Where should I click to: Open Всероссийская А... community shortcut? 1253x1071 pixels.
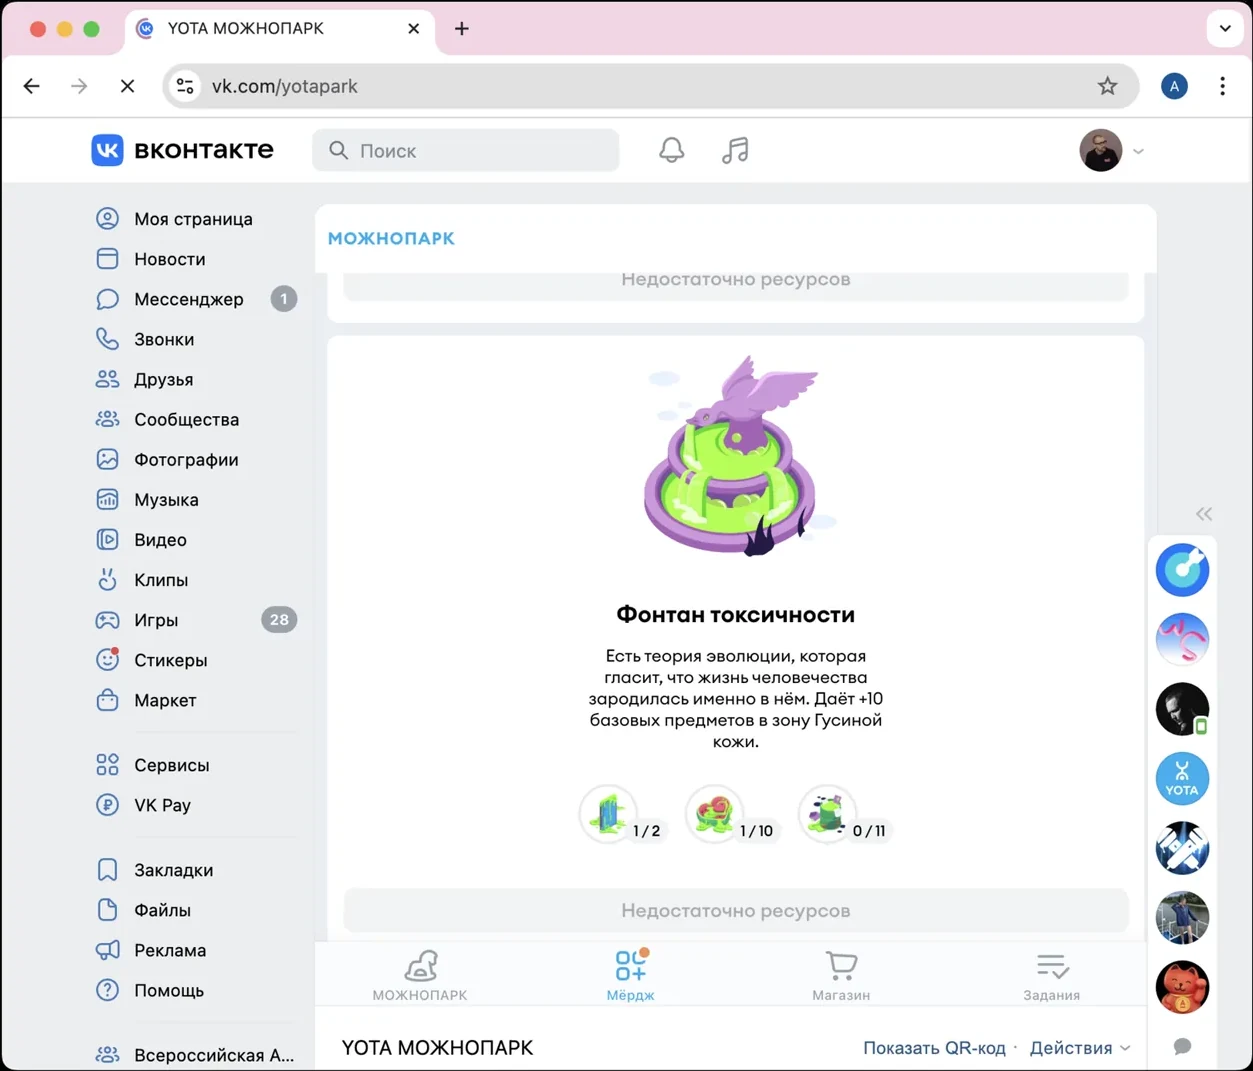[195, 1055]
